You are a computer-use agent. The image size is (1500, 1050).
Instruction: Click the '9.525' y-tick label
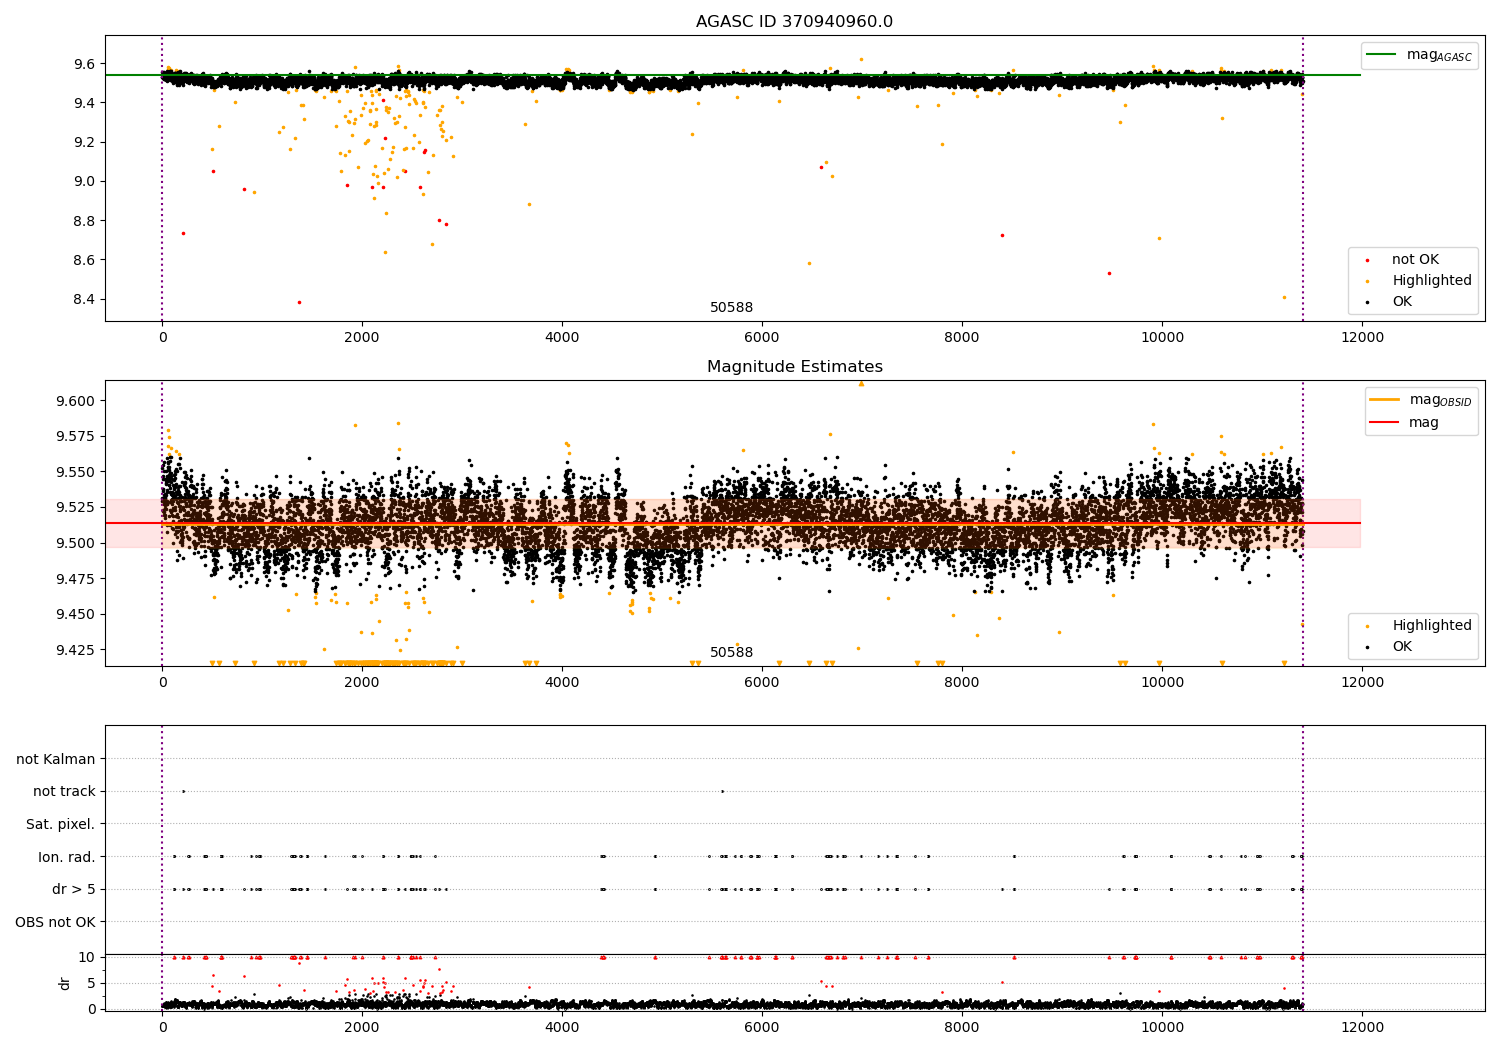[x=76, y=508]
